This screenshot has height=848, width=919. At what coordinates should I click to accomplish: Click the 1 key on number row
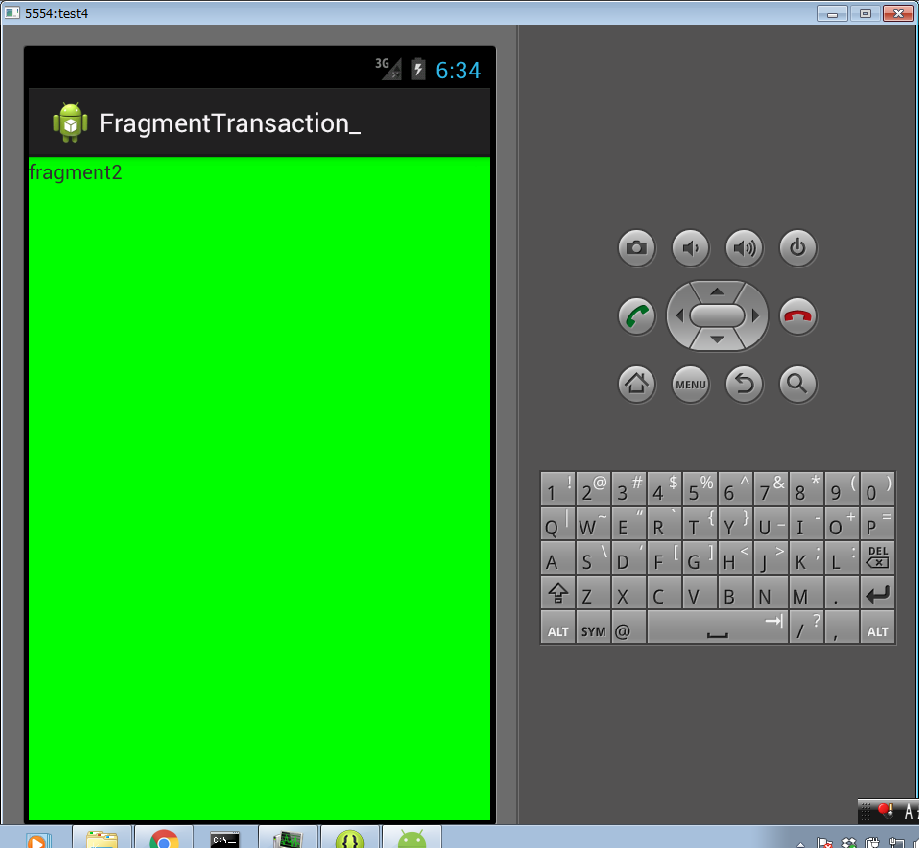point(557,488)
